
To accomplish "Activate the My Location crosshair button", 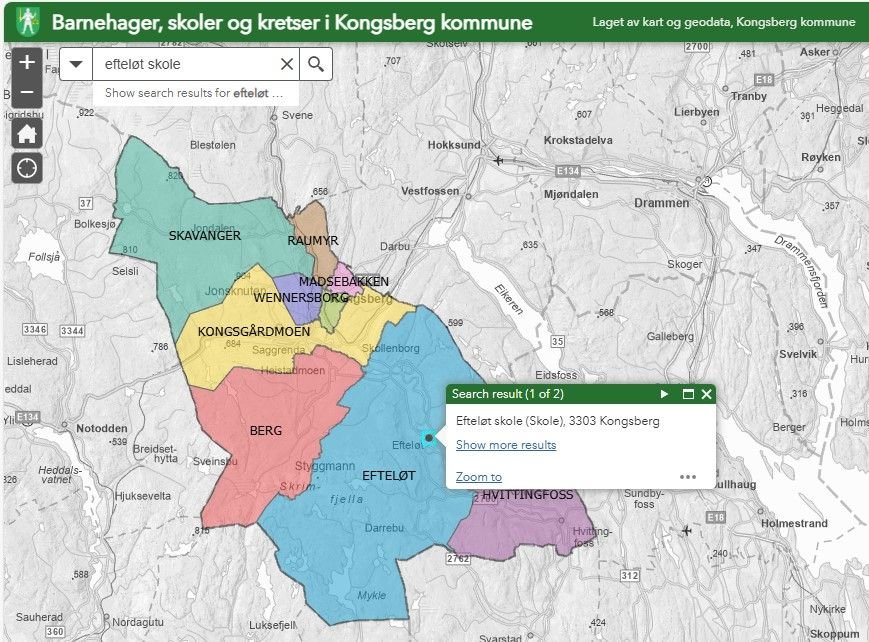I will (27, 168).
